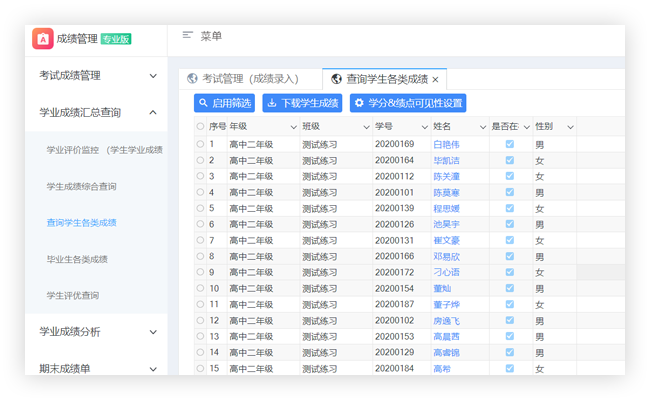Select the radio button for row 8
Viewport: 650px width, 400px height.
[200, 256]
